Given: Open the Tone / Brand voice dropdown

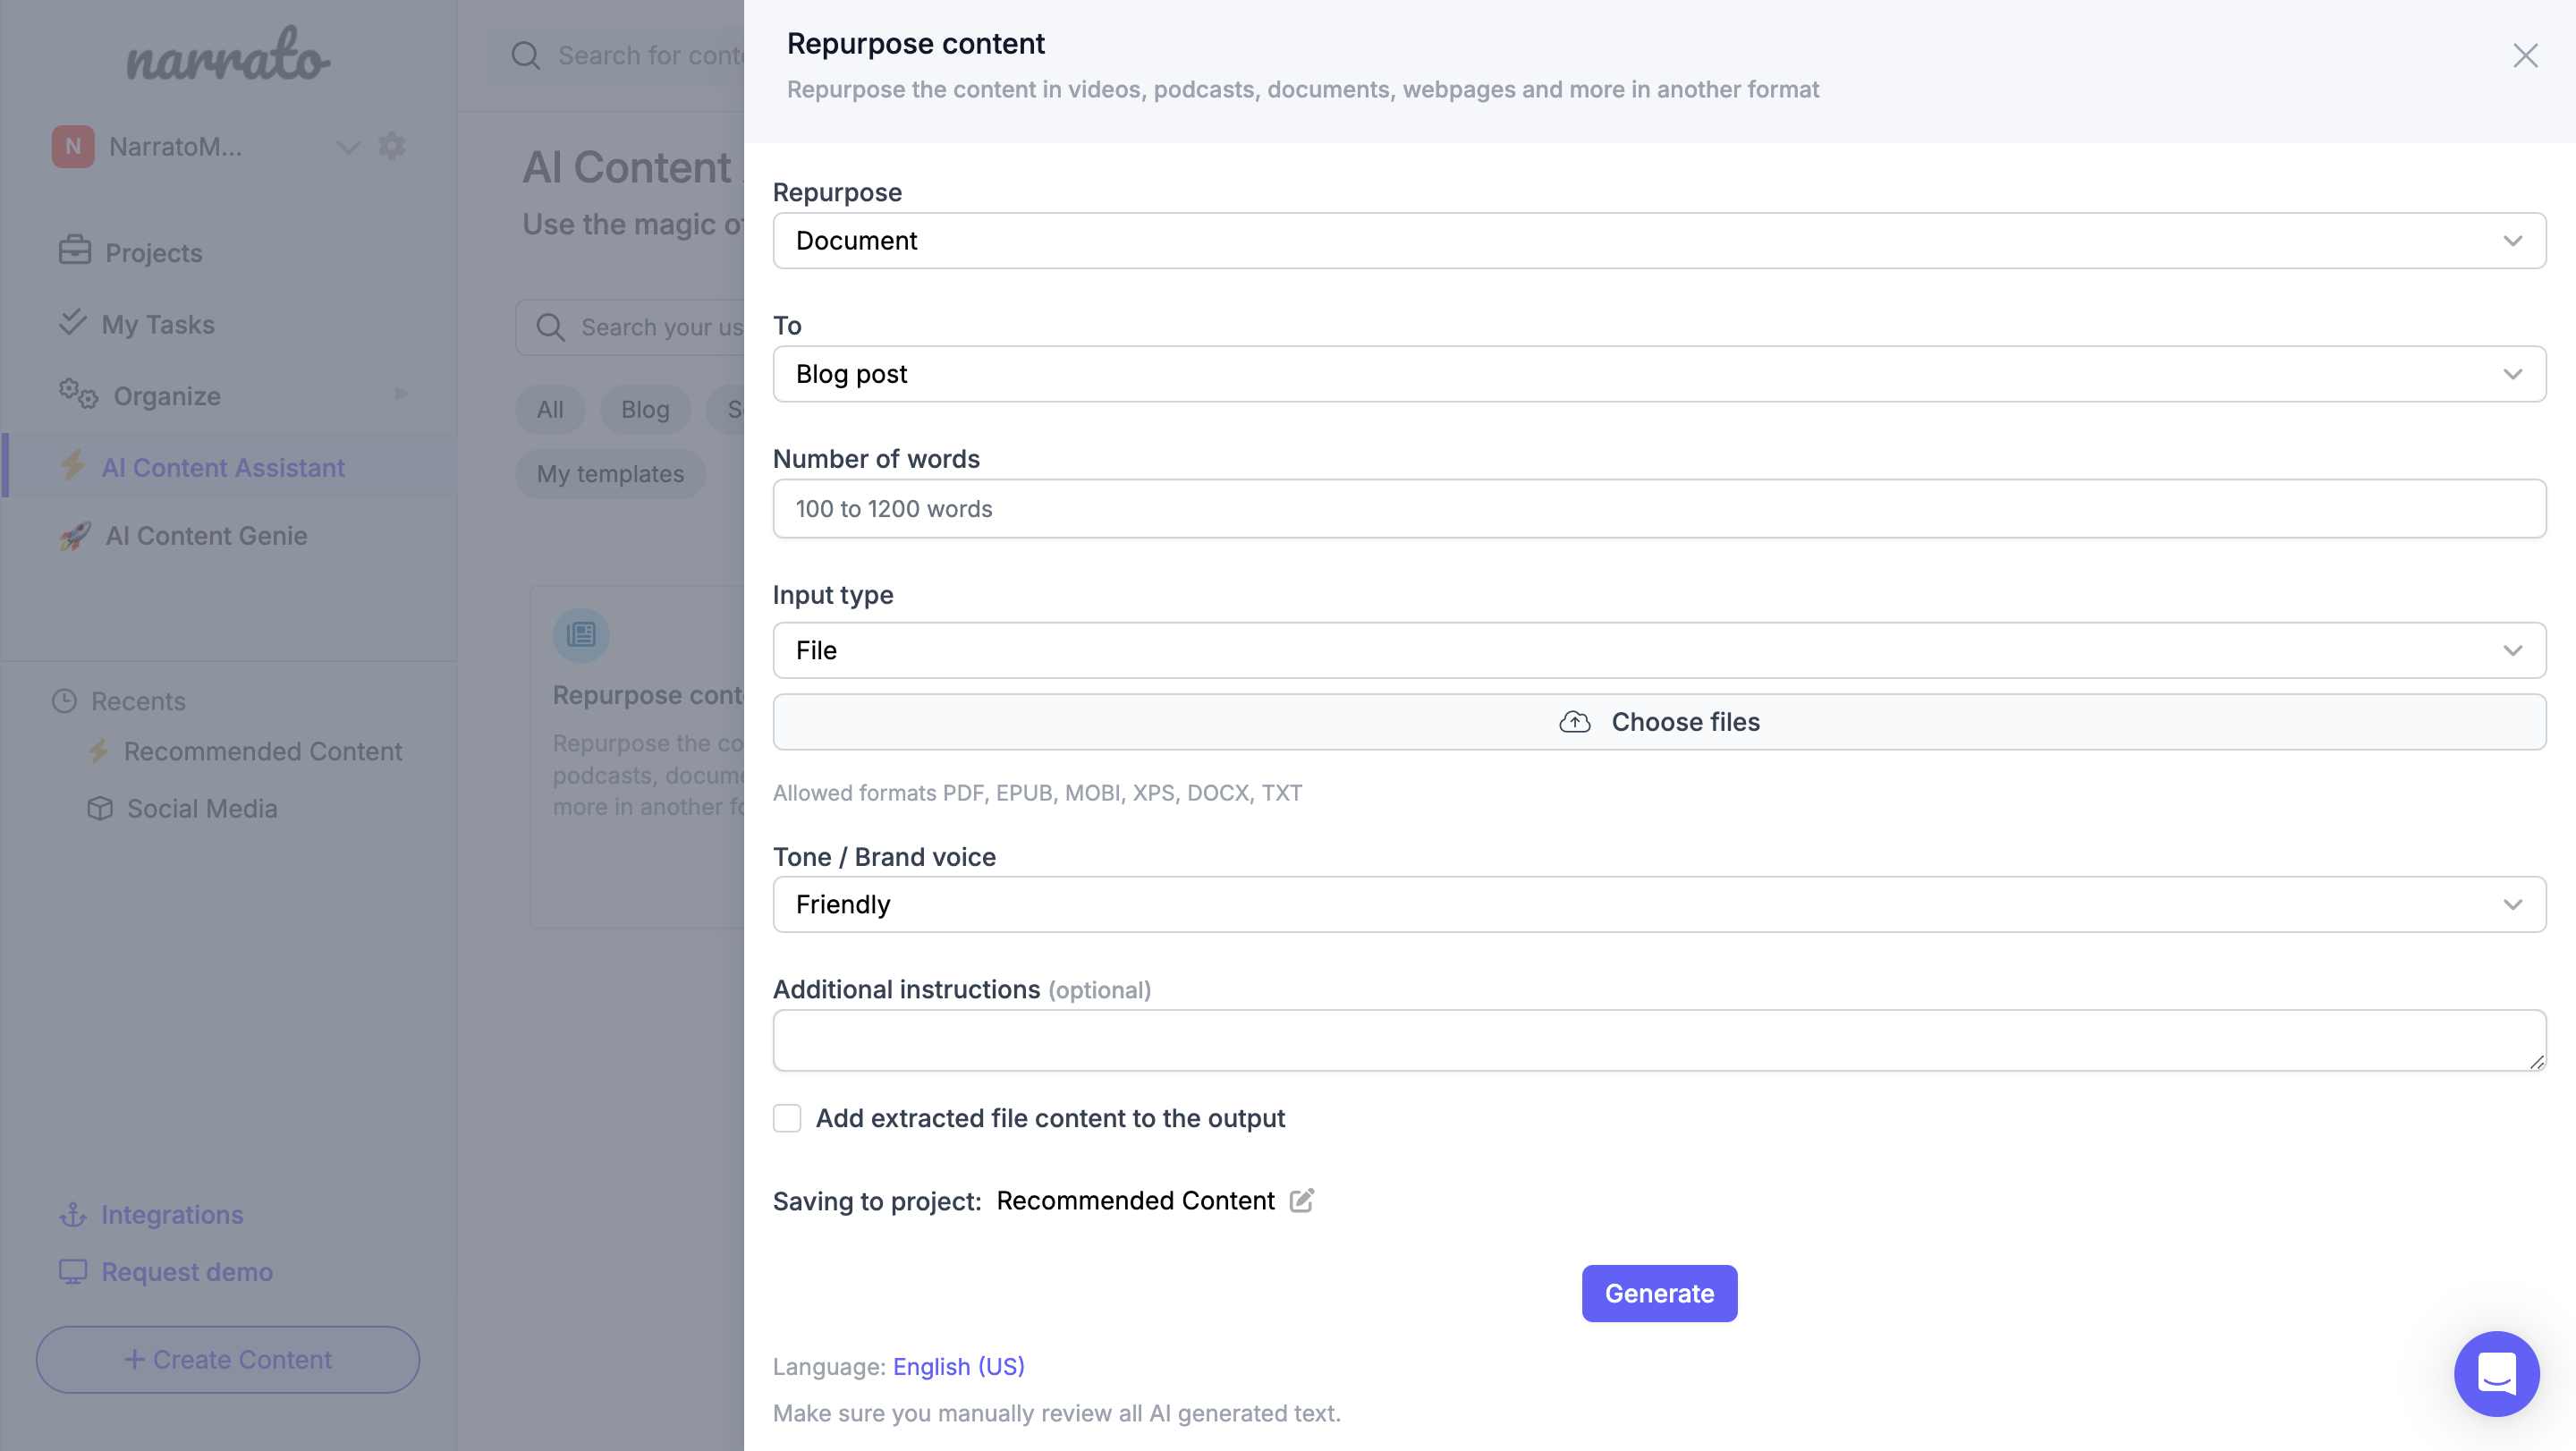Looking at the screenshot, I should (1659, 904).
